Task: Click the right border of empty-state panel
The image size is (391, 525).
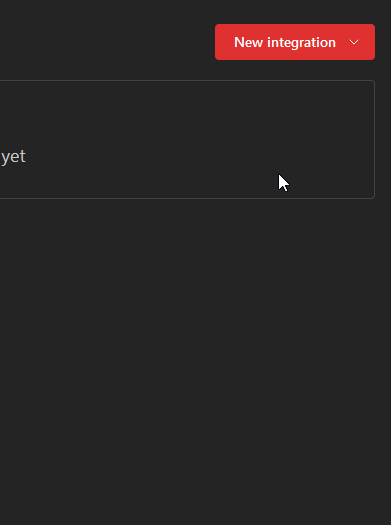Action: (375, 139)
